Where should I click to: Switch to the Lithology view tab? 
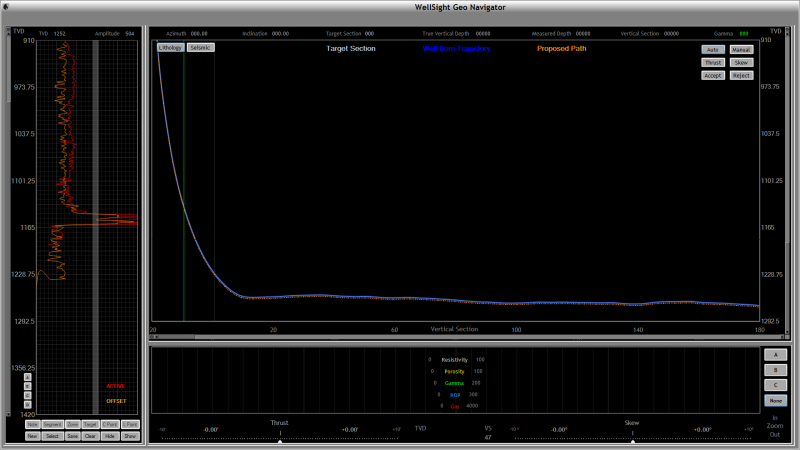[169, 48]
